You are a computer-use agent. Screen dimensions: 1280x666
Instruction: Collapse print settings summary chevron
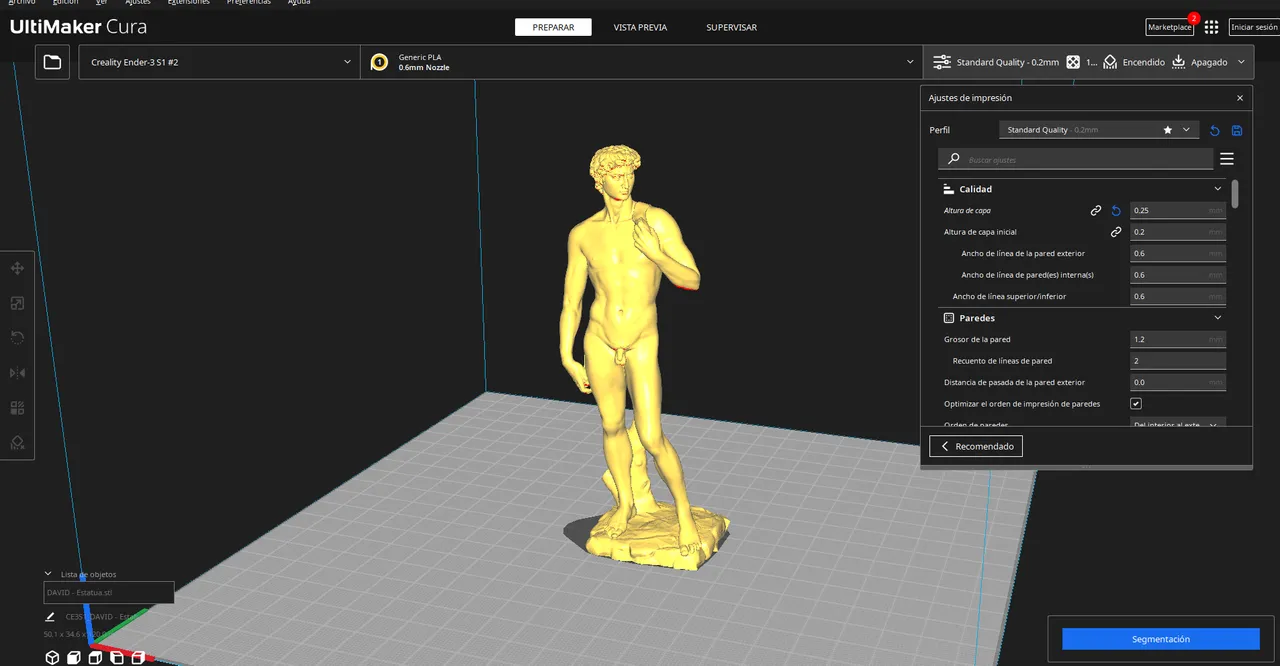1241,62
